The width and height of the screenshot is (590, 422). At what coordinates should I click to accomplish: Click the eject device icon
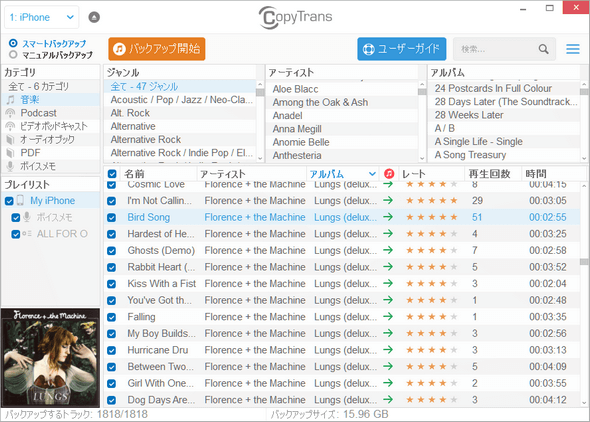click(94, 17)
